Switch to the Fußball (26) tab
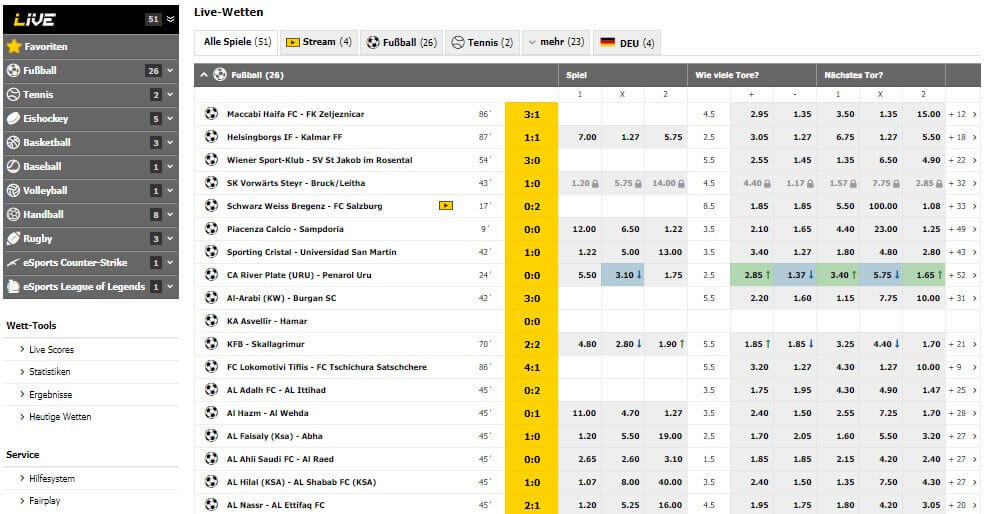 [x=401, y=42]
